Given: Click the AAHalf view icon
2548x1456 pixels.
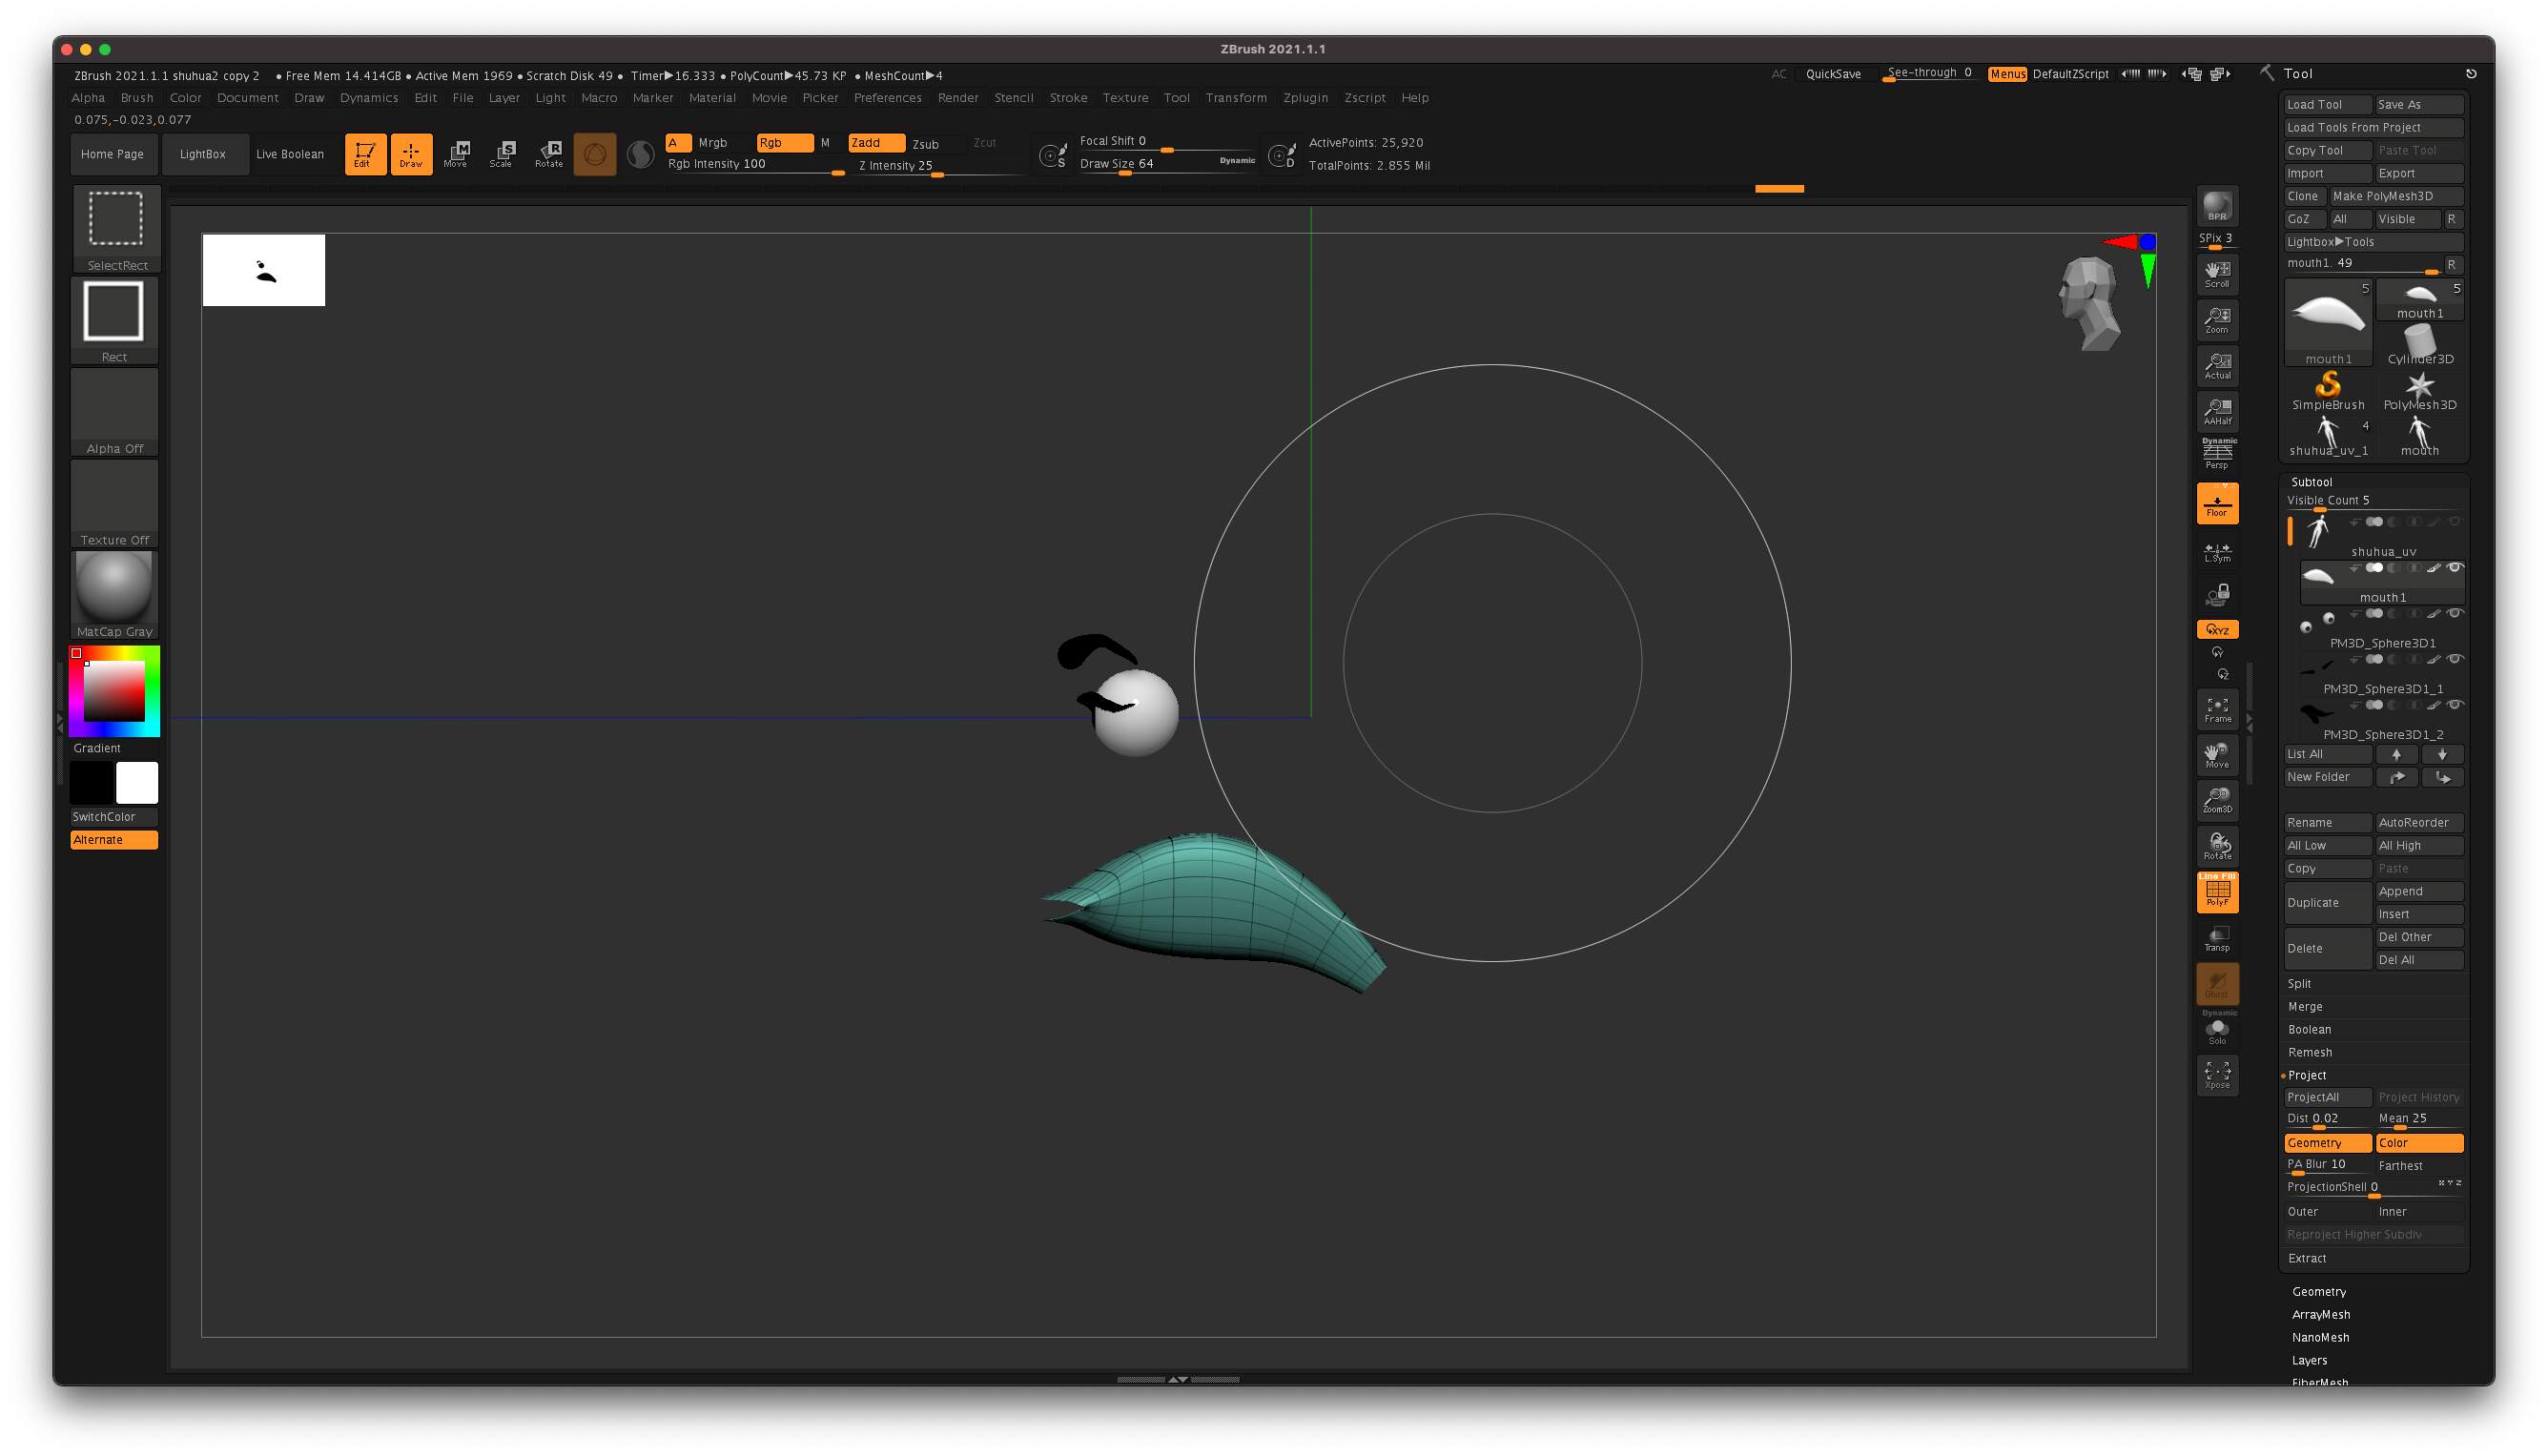Looking at the screenshot, I should tap(2217, 411).
